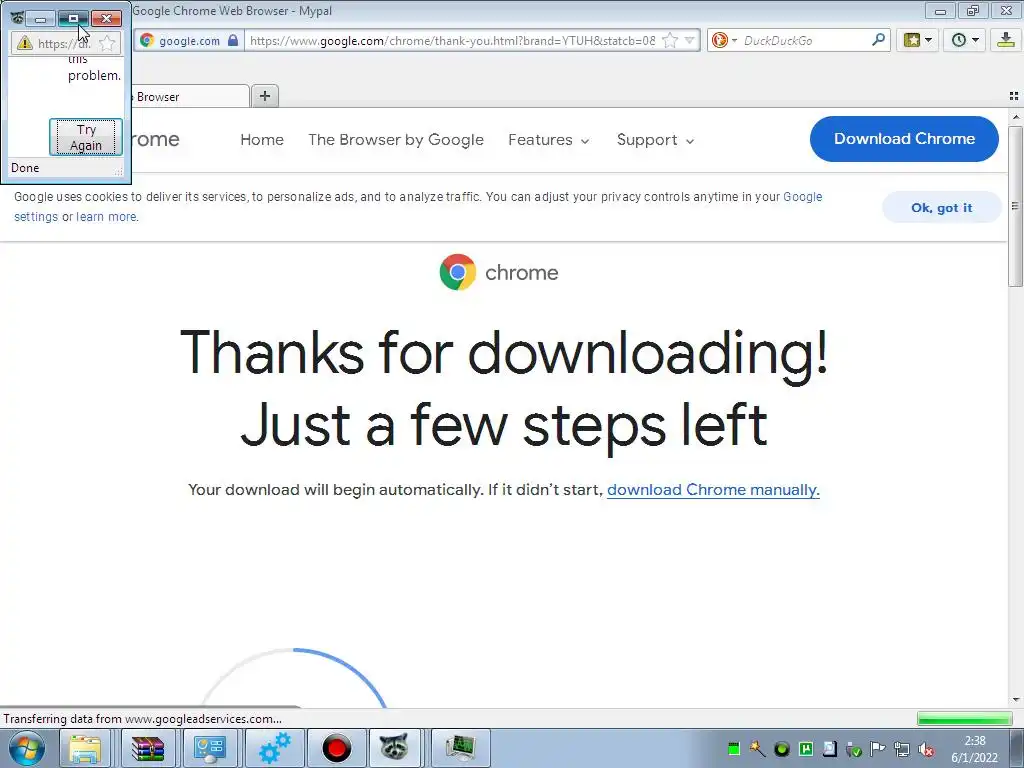1024x768 pixels.
Task: Click the padlock secure connection icon
Action: (232, 40)
